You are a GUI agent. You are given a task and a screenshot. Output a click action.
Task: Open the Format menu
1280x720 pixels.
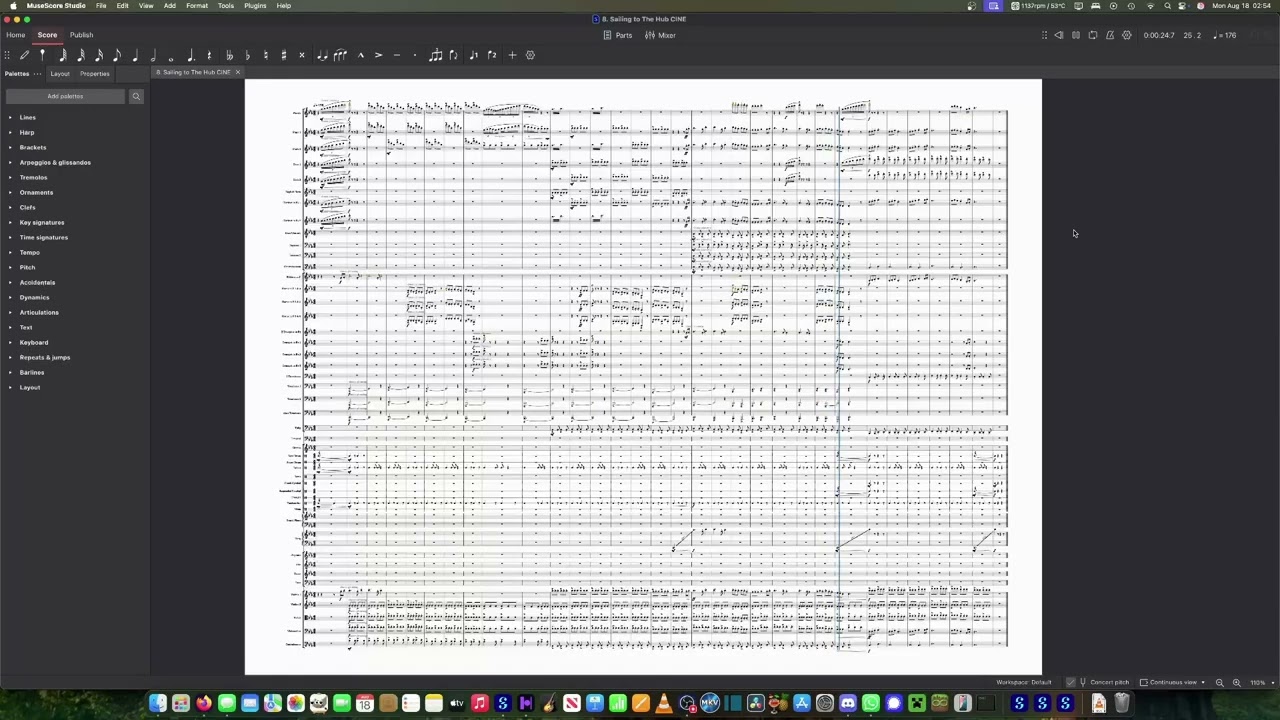coord(197,6)
